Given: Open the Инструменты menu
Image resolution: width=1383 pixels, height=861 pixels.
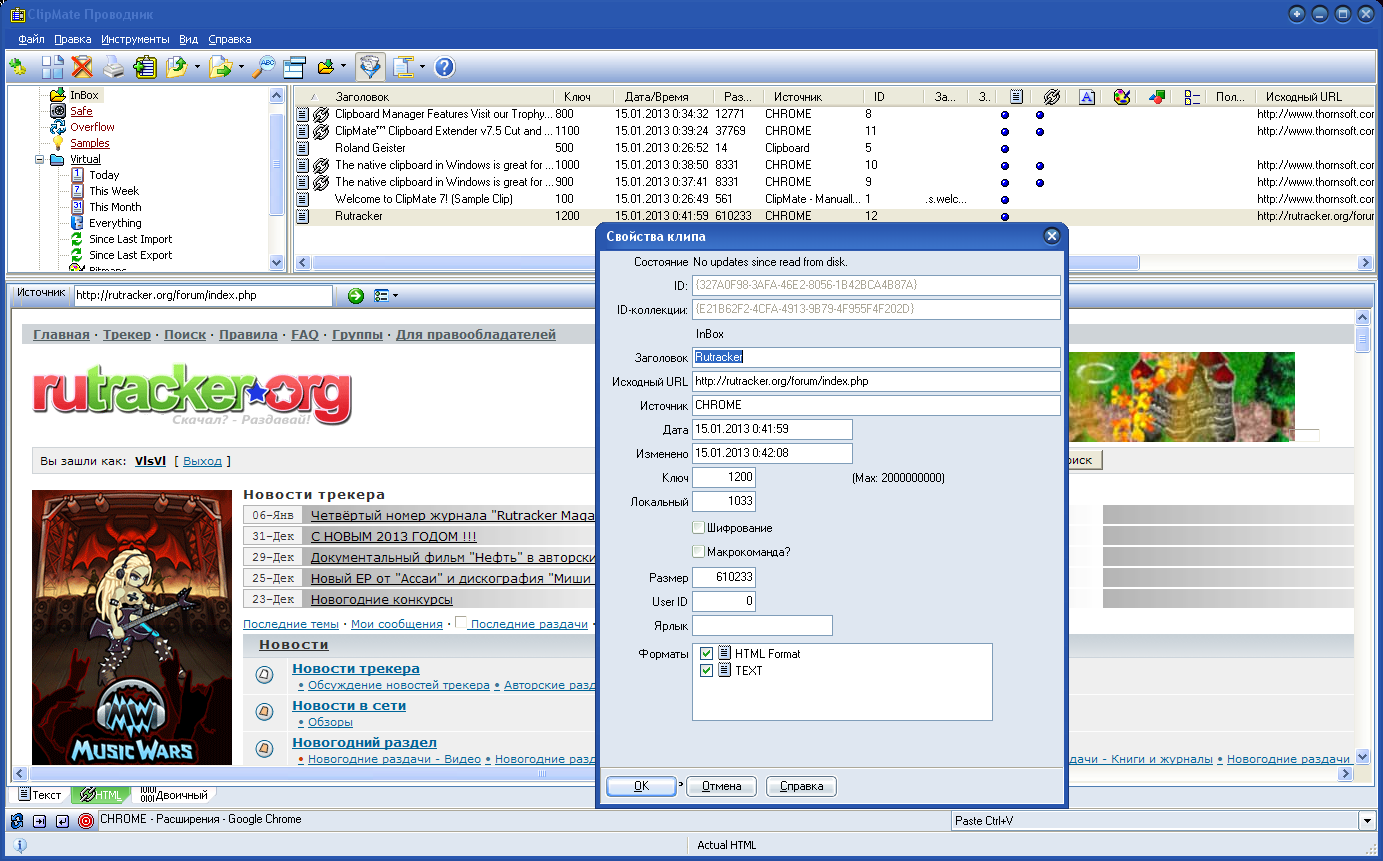Looking at the screenshot, I should tap(135, 39).
